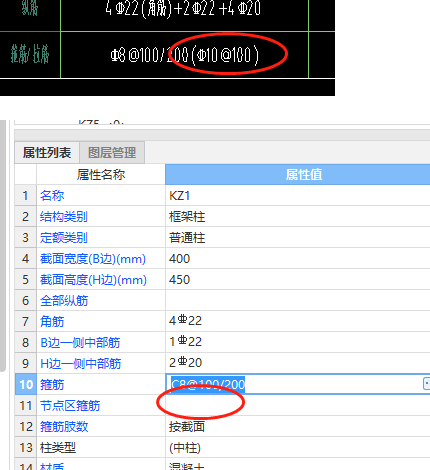Click the B边一侧中部筋 value 1⌀22

(298, 343)
